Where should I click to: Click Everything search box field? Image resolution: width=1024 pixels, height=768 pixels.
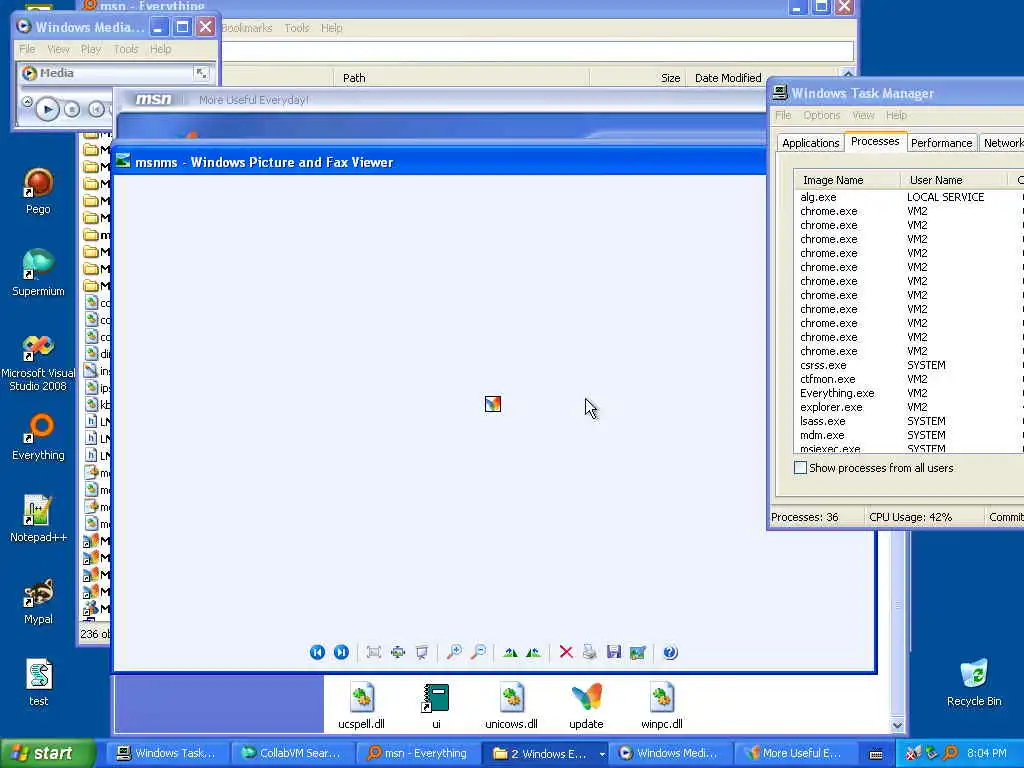[537, 52]
